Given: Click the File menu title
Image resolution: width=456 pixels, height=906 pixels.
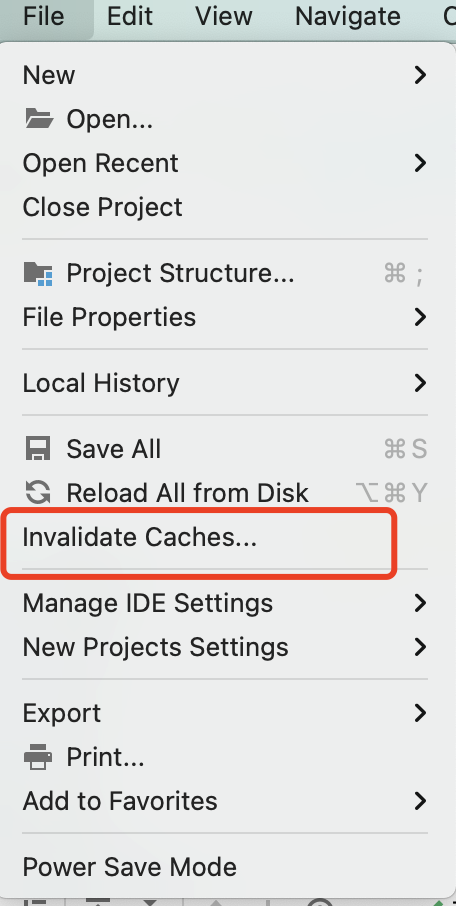Looking at the screenshot, I should click(43, 16).
